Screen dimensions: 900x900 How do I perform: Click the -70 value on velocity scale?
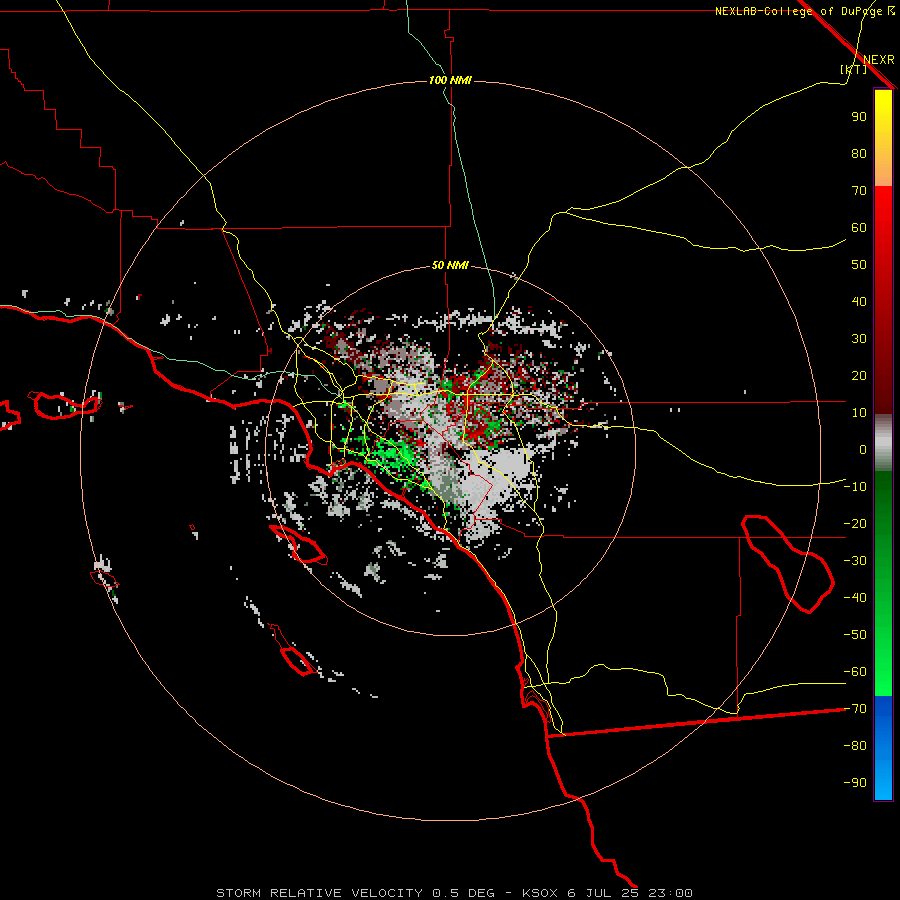(x=855, y=709)
